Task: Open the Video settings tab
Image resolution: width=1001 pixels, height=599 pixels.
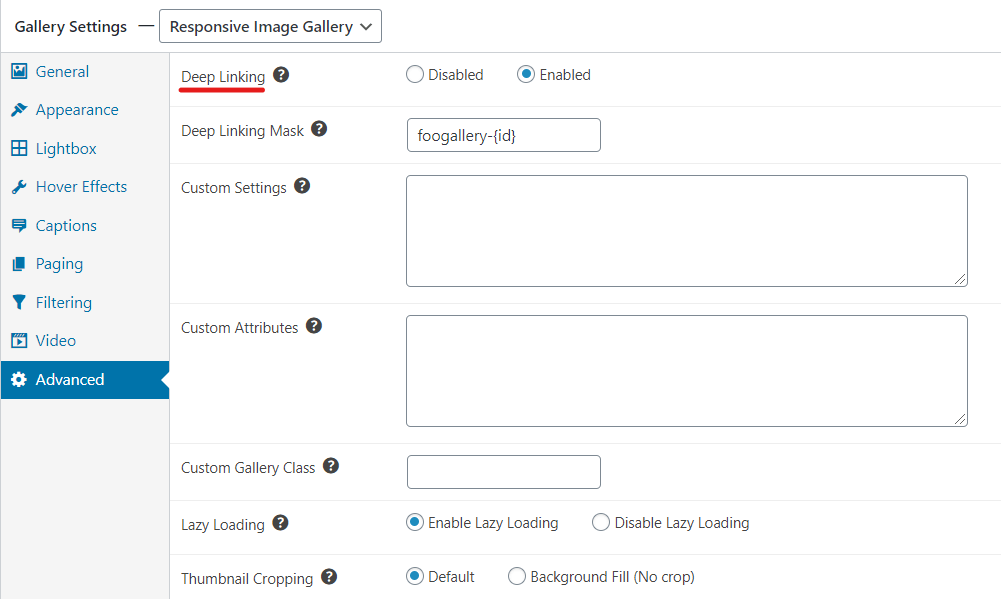Action: point(85,340)
